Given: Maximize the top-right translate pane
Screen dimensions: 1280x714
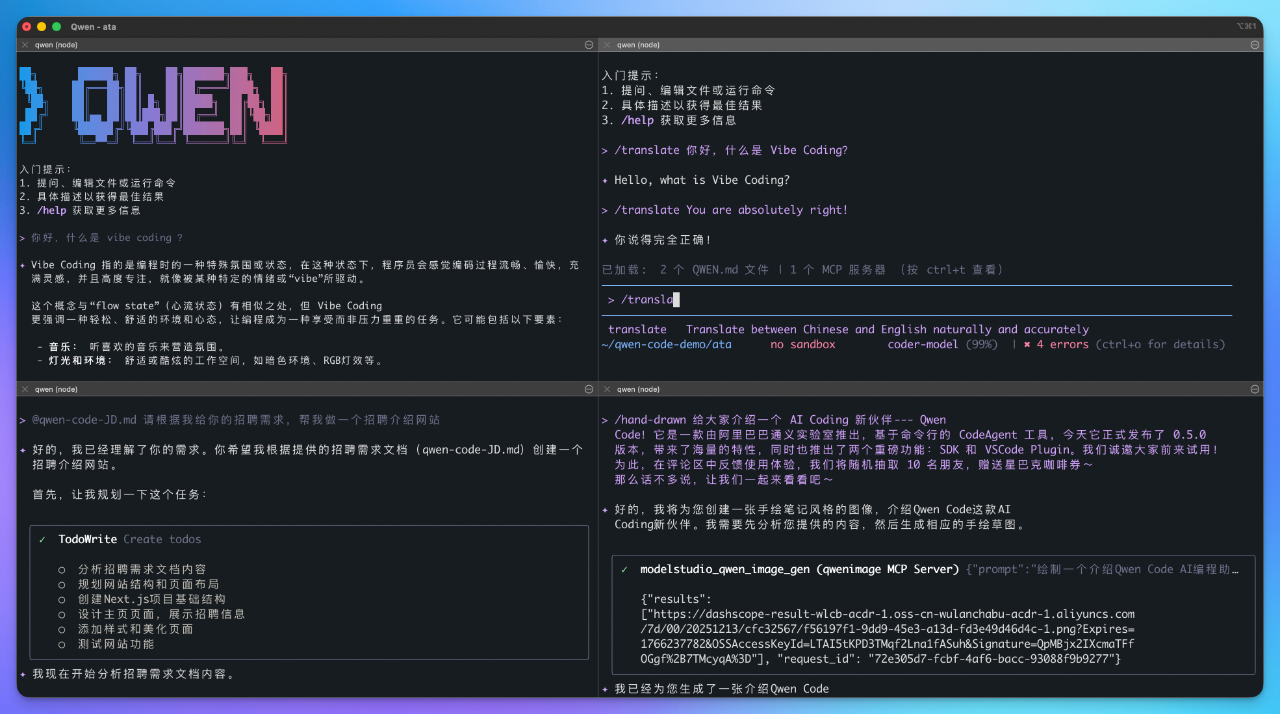Looking at the screenshot, I should point(1257,44).
